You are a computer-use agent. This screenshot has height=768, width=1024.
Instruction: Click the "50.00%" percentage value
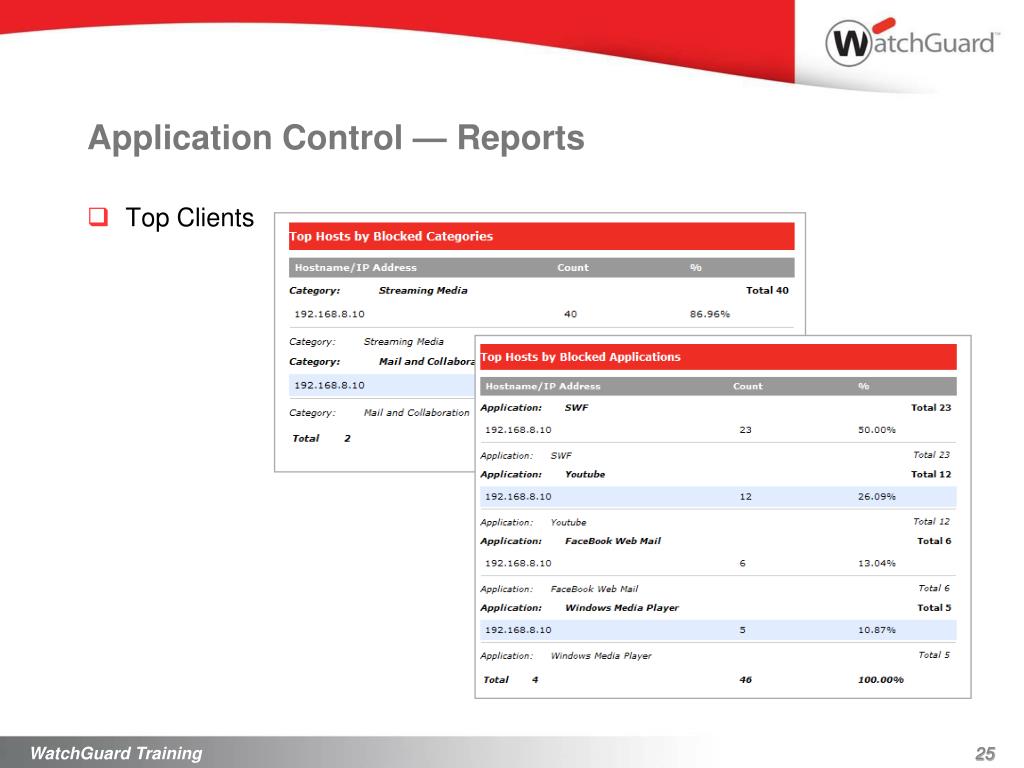[876, 430]
